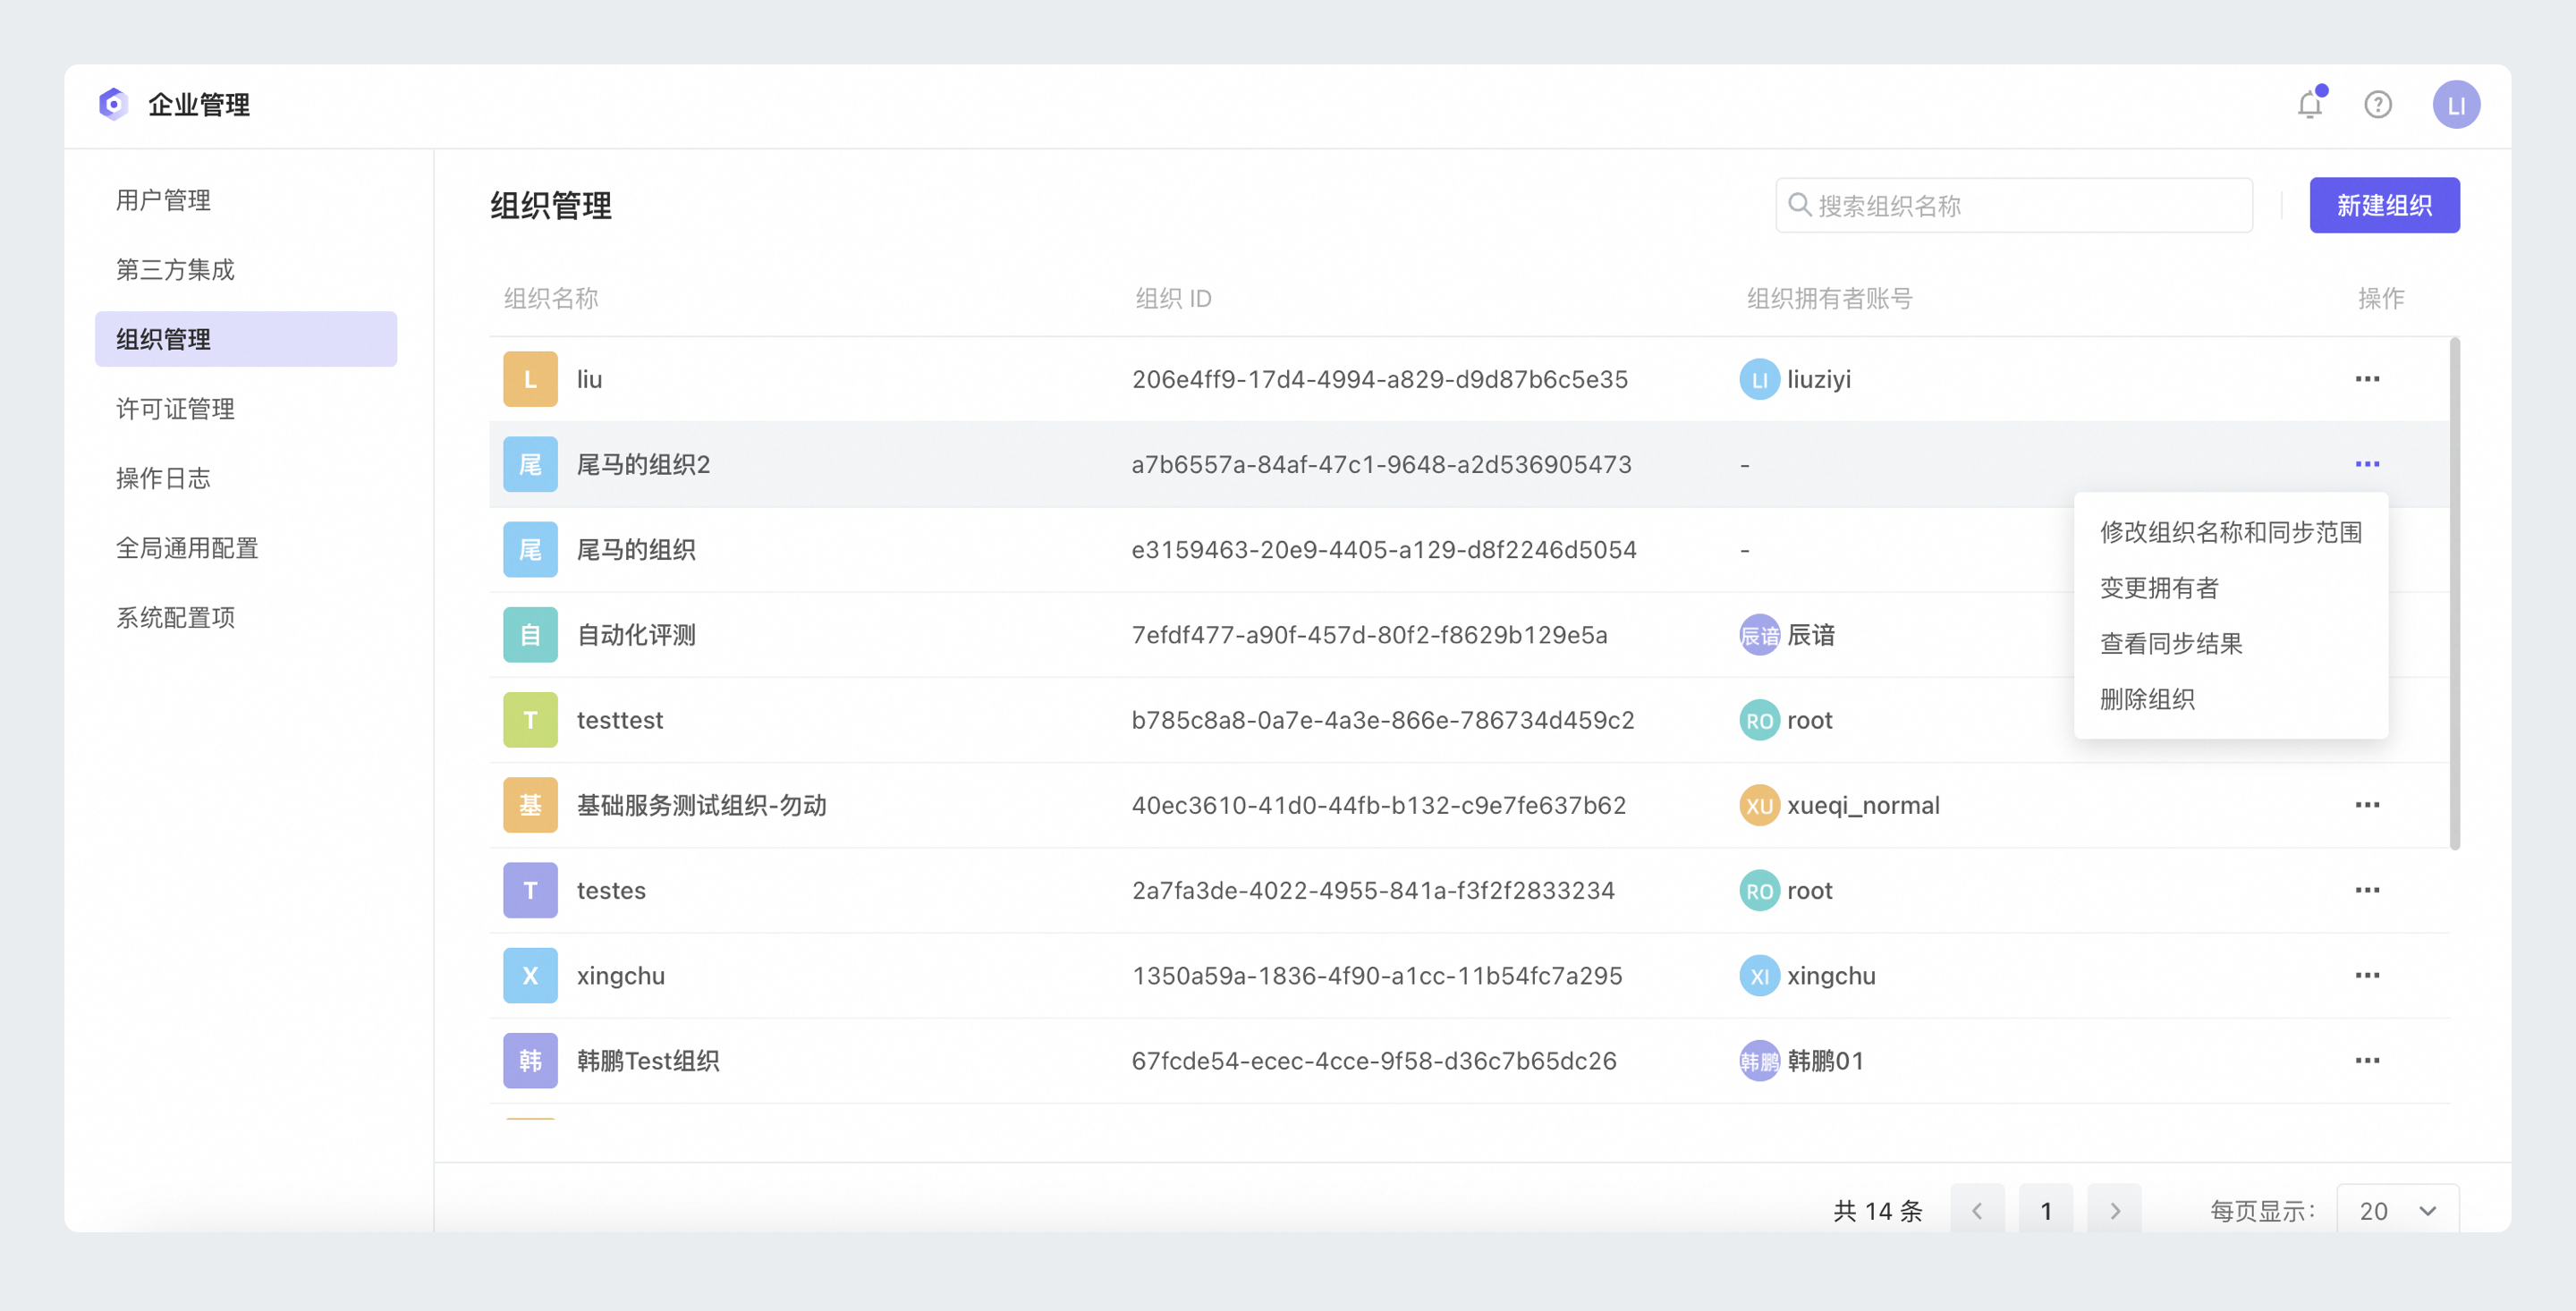Open 第三方集成 in the sidebar
2576x1311 pixels.
click(x=246, y=269)
